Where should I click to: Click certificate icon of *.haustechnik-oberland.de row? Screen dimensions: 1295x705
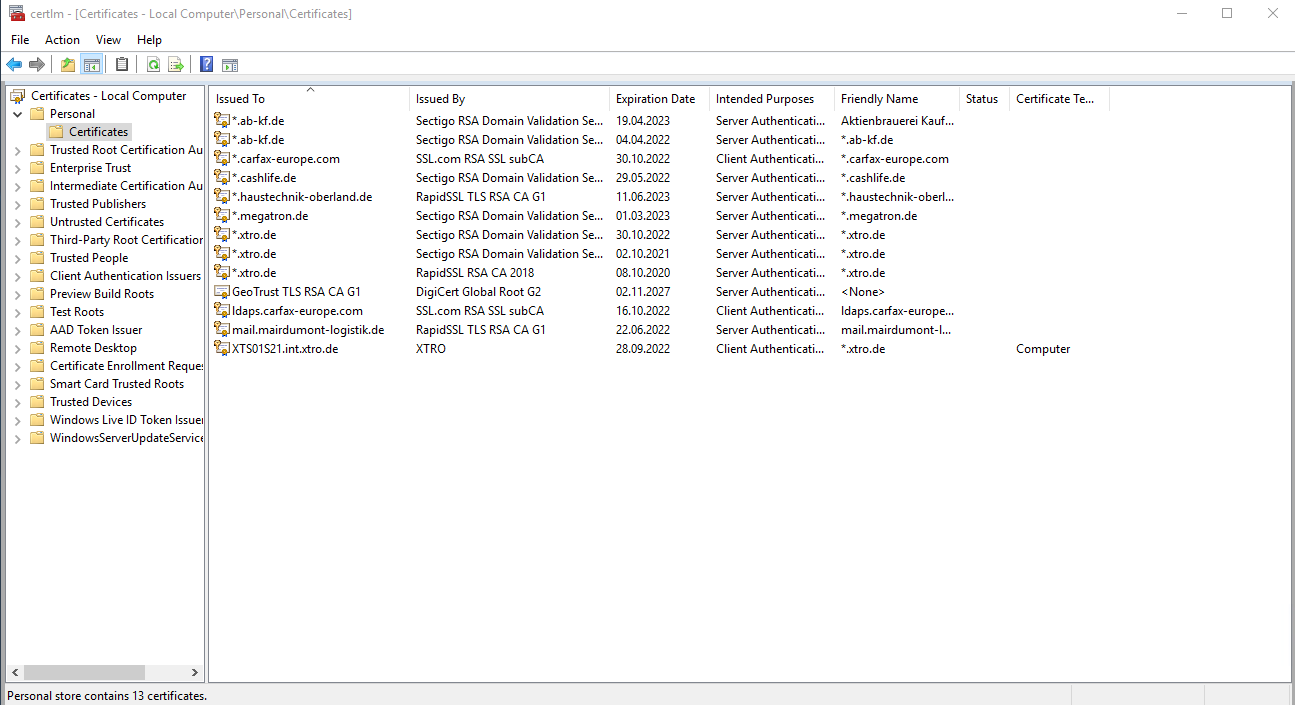222,196
